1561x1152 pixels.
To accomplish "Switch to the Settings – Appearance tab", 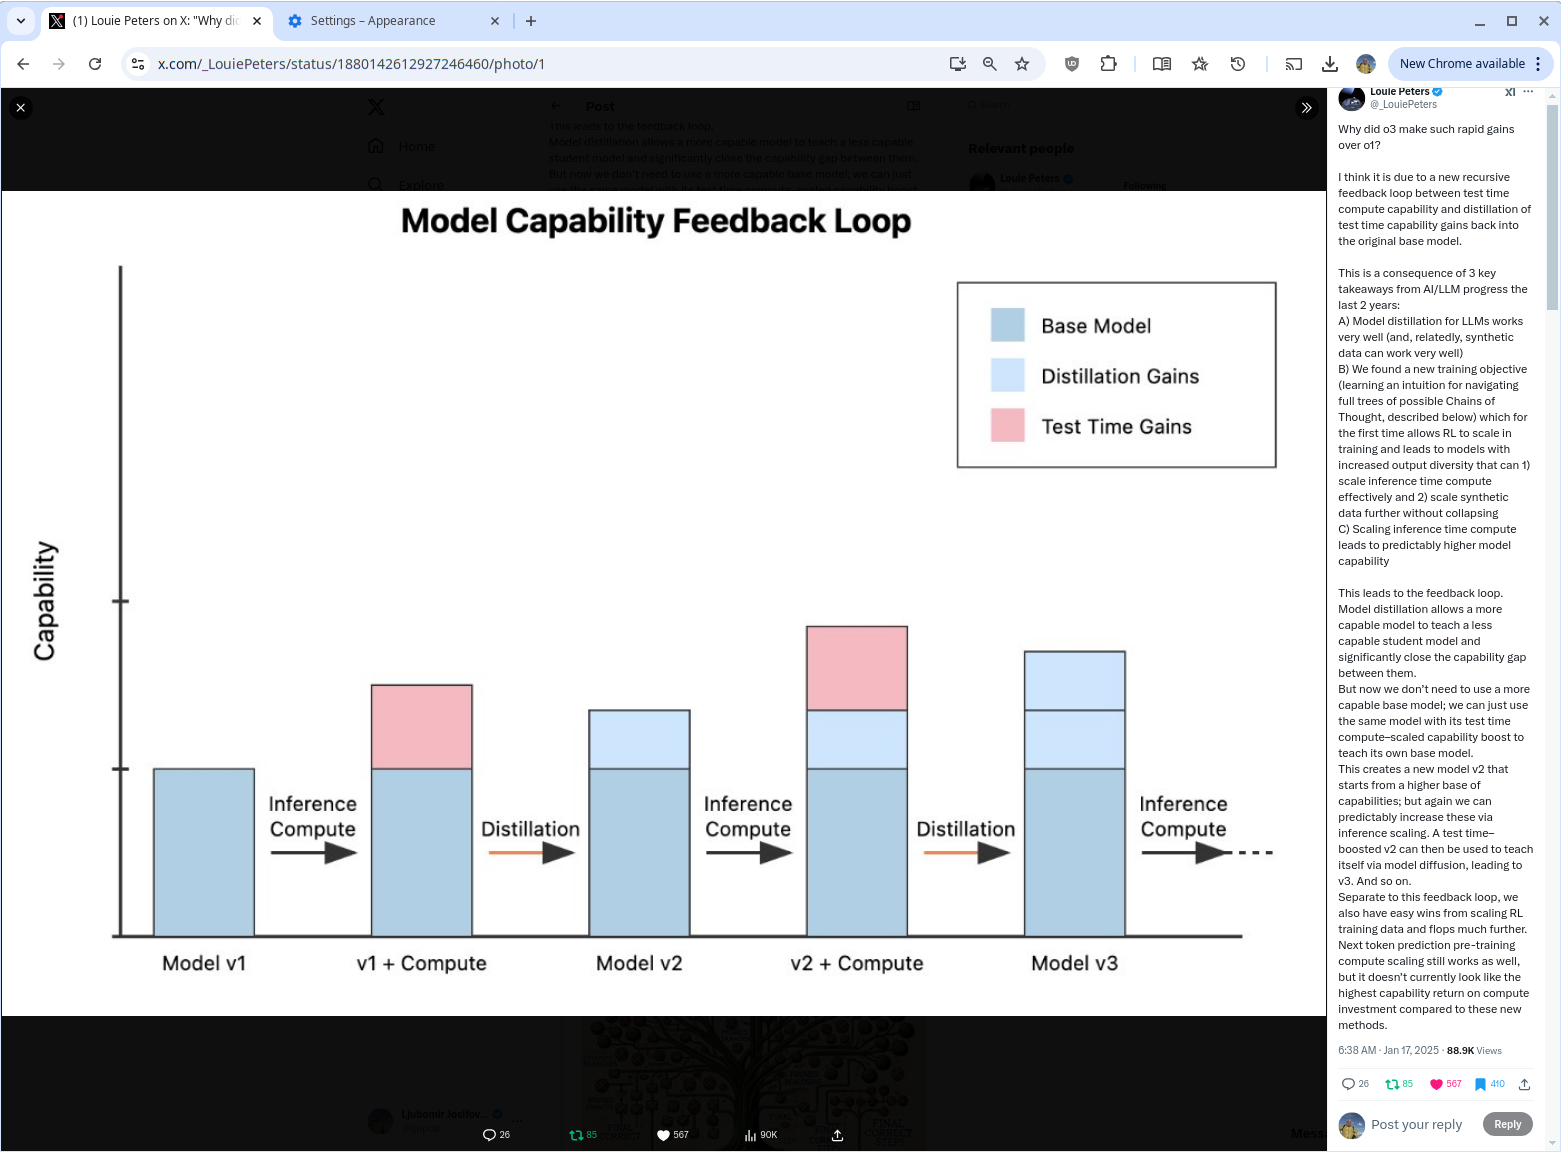I will [x=372, y=21].
